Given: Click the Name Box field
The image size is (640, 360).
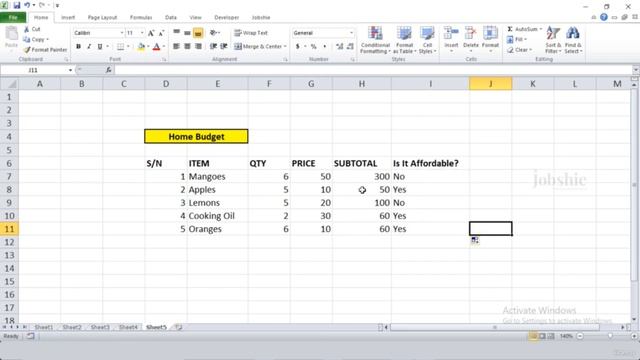Looking at the screenshot, I should (x=33, y=70).
